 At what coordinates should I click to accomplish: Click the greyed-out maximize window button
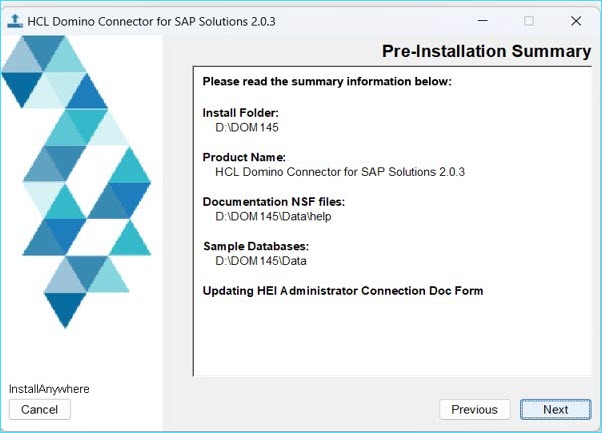(x=529, y=21)
